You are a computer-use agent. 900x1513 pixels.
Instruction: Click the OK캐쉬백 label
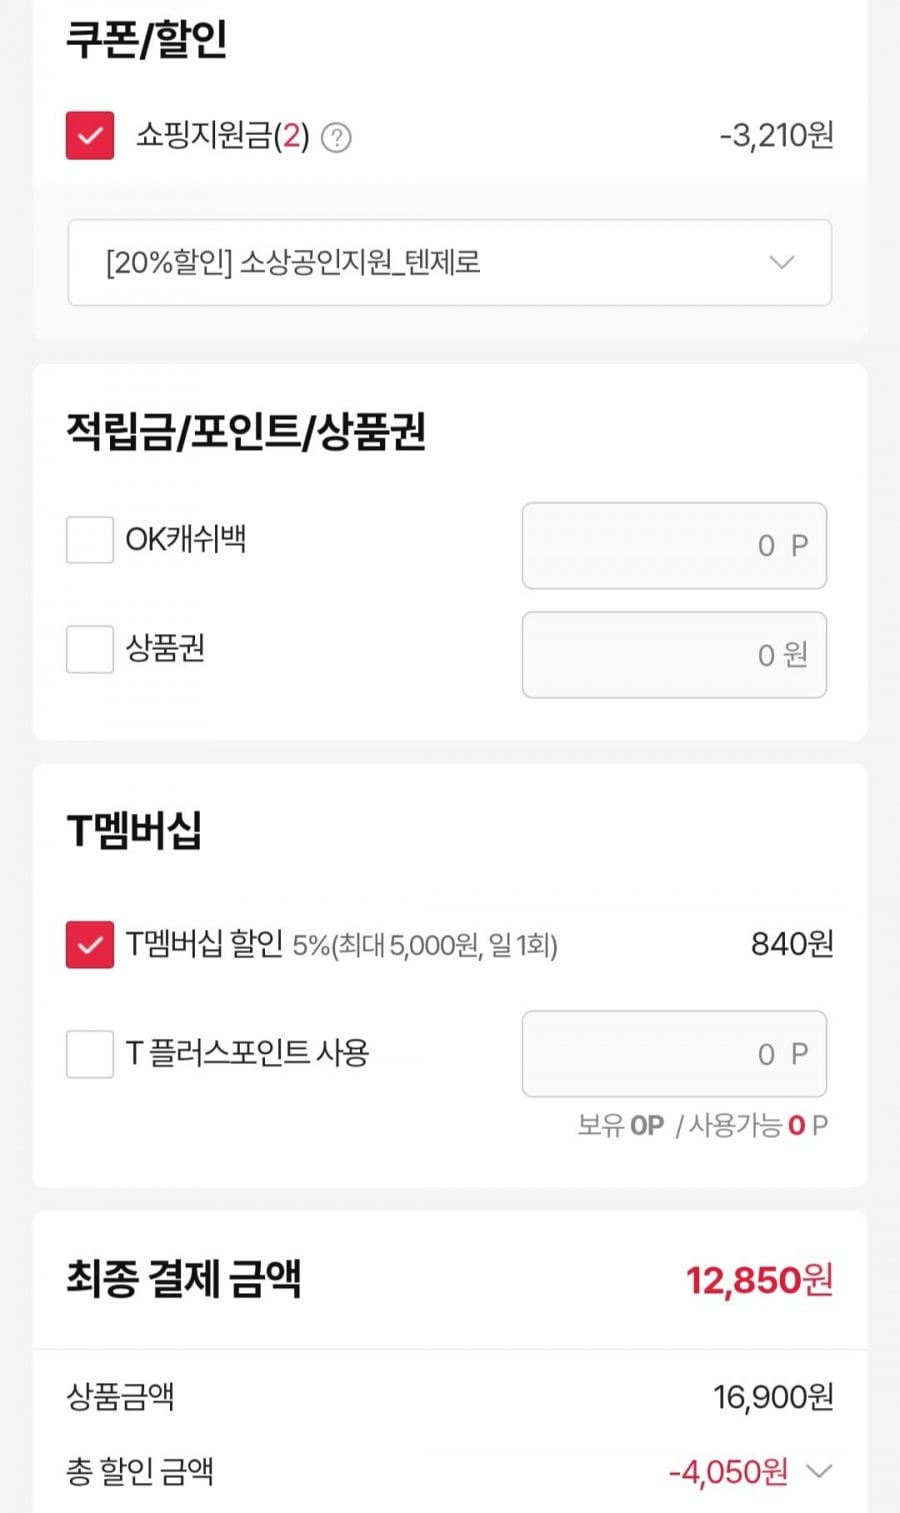186,540
